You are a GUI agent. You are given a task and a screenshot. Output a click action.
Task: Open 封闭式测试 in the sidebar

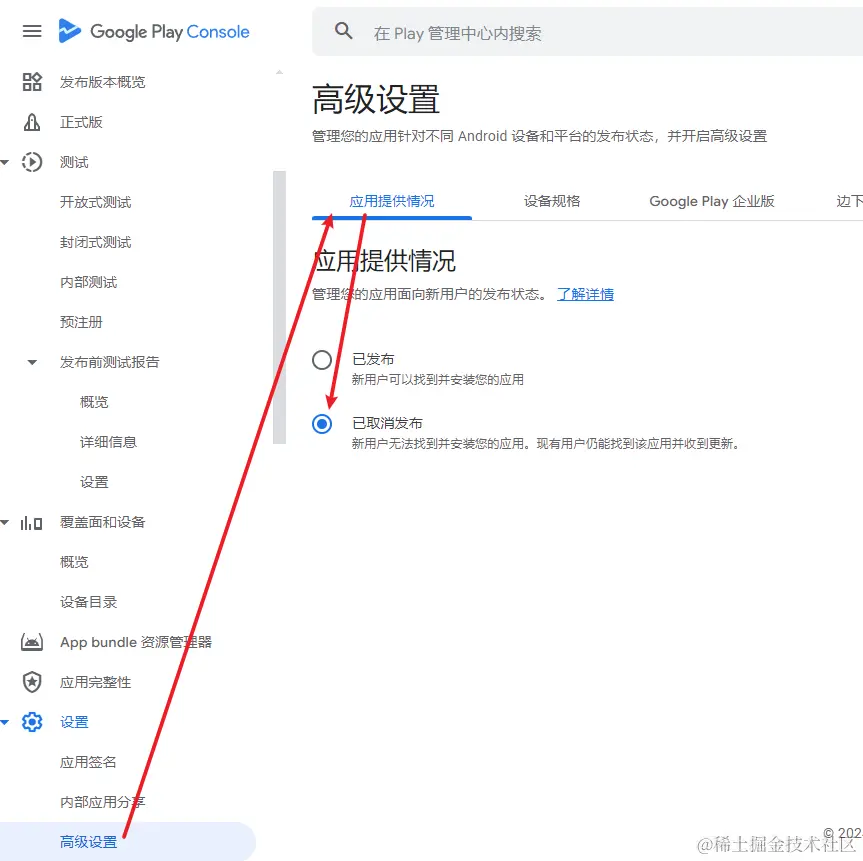tap(95, 242)
